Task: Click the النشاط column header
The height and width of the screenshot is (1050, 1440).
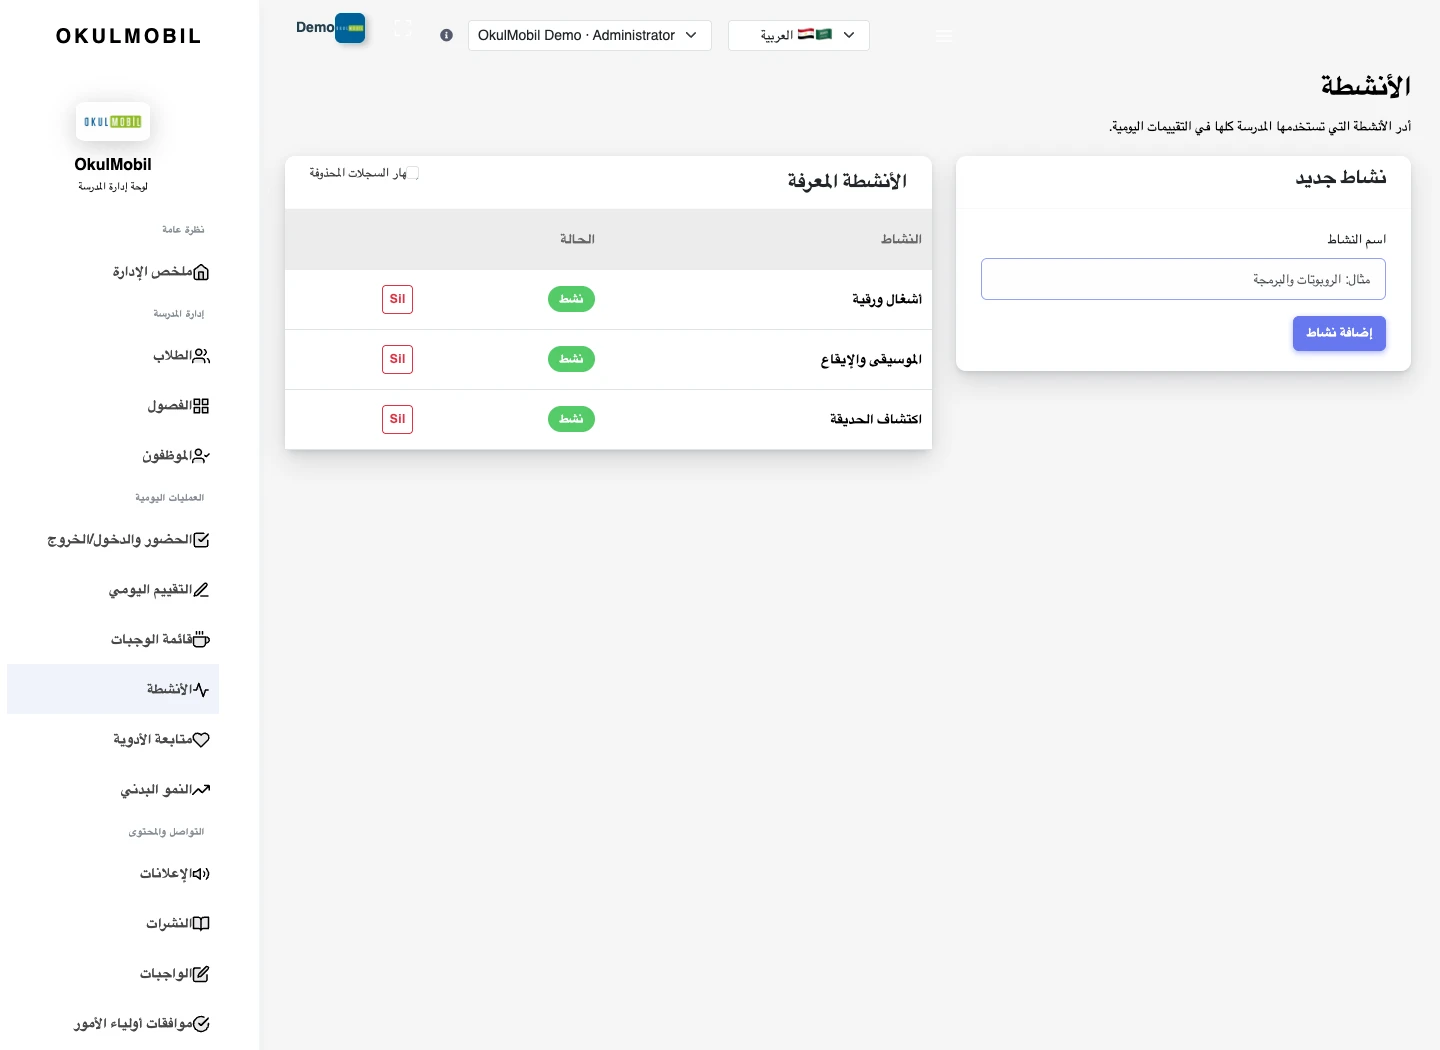Action: (x=901, y=239)
